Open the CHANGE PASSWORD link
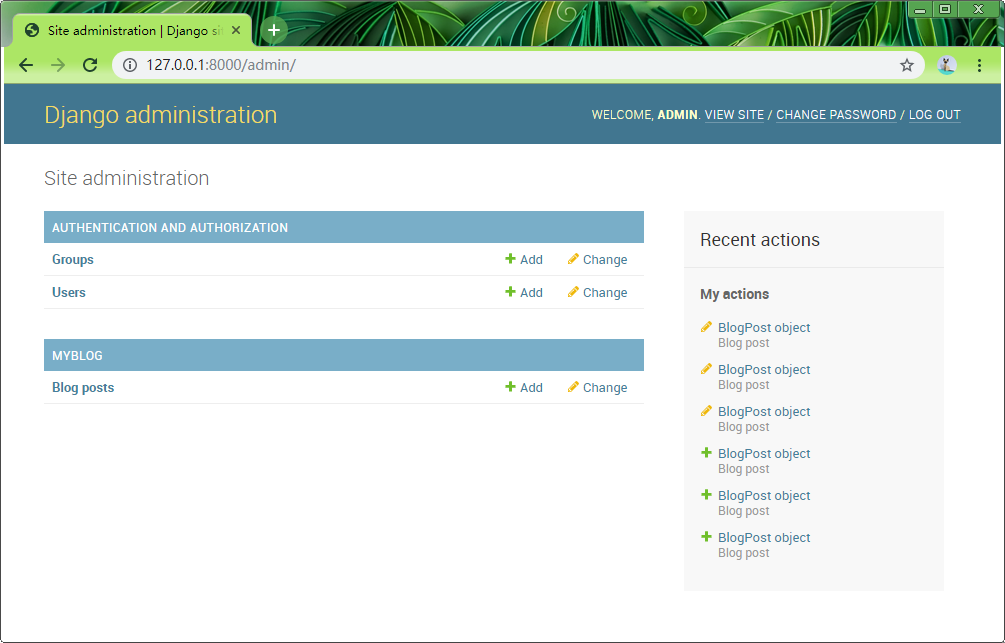 (836, 115)
